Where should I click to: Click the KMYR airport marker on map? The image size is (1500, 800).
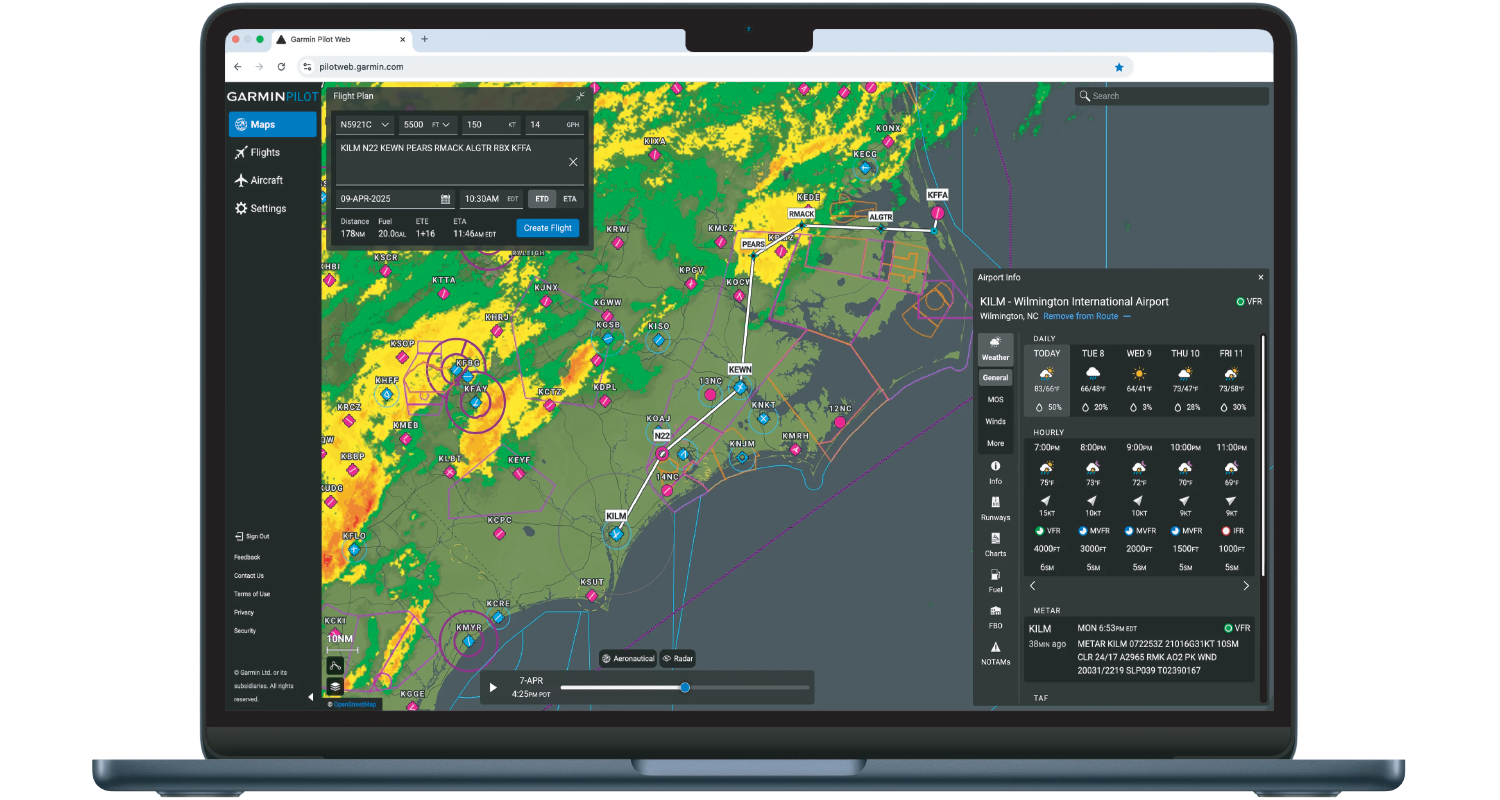tap(469, 640)
